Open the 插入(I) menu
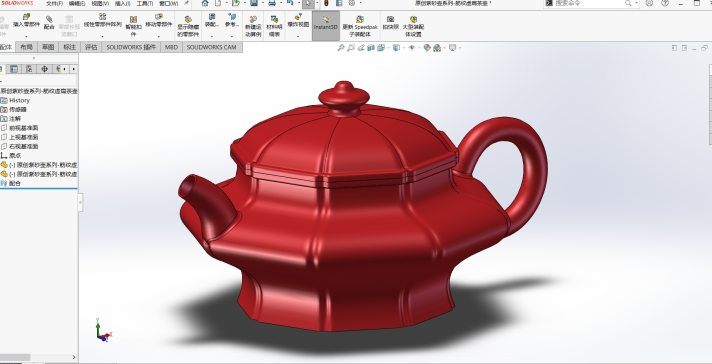 (123, 4)
